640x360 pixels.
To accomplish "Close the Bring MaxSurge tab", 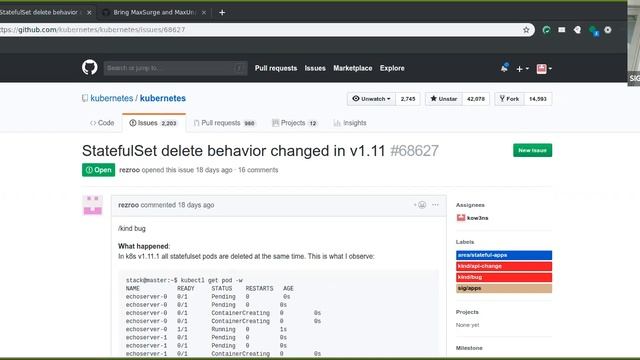I will coord(204,13).
